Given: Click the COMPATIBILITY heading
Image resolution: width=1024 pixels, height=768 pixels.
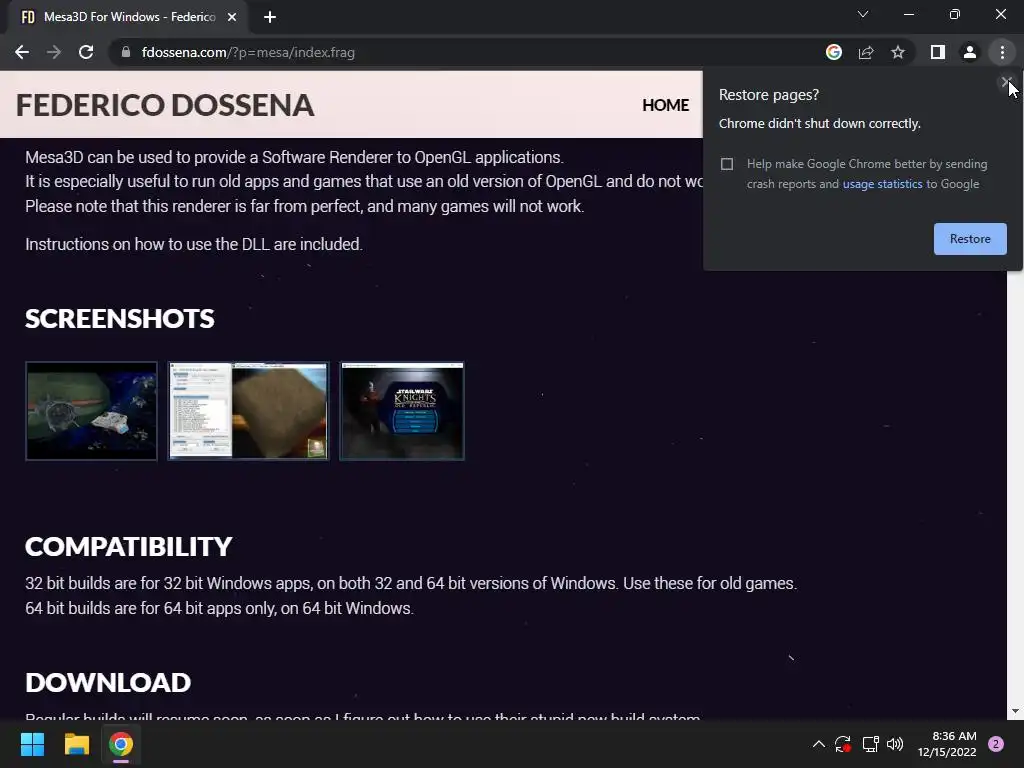Looking at the screenshot, I should point(129,547).
